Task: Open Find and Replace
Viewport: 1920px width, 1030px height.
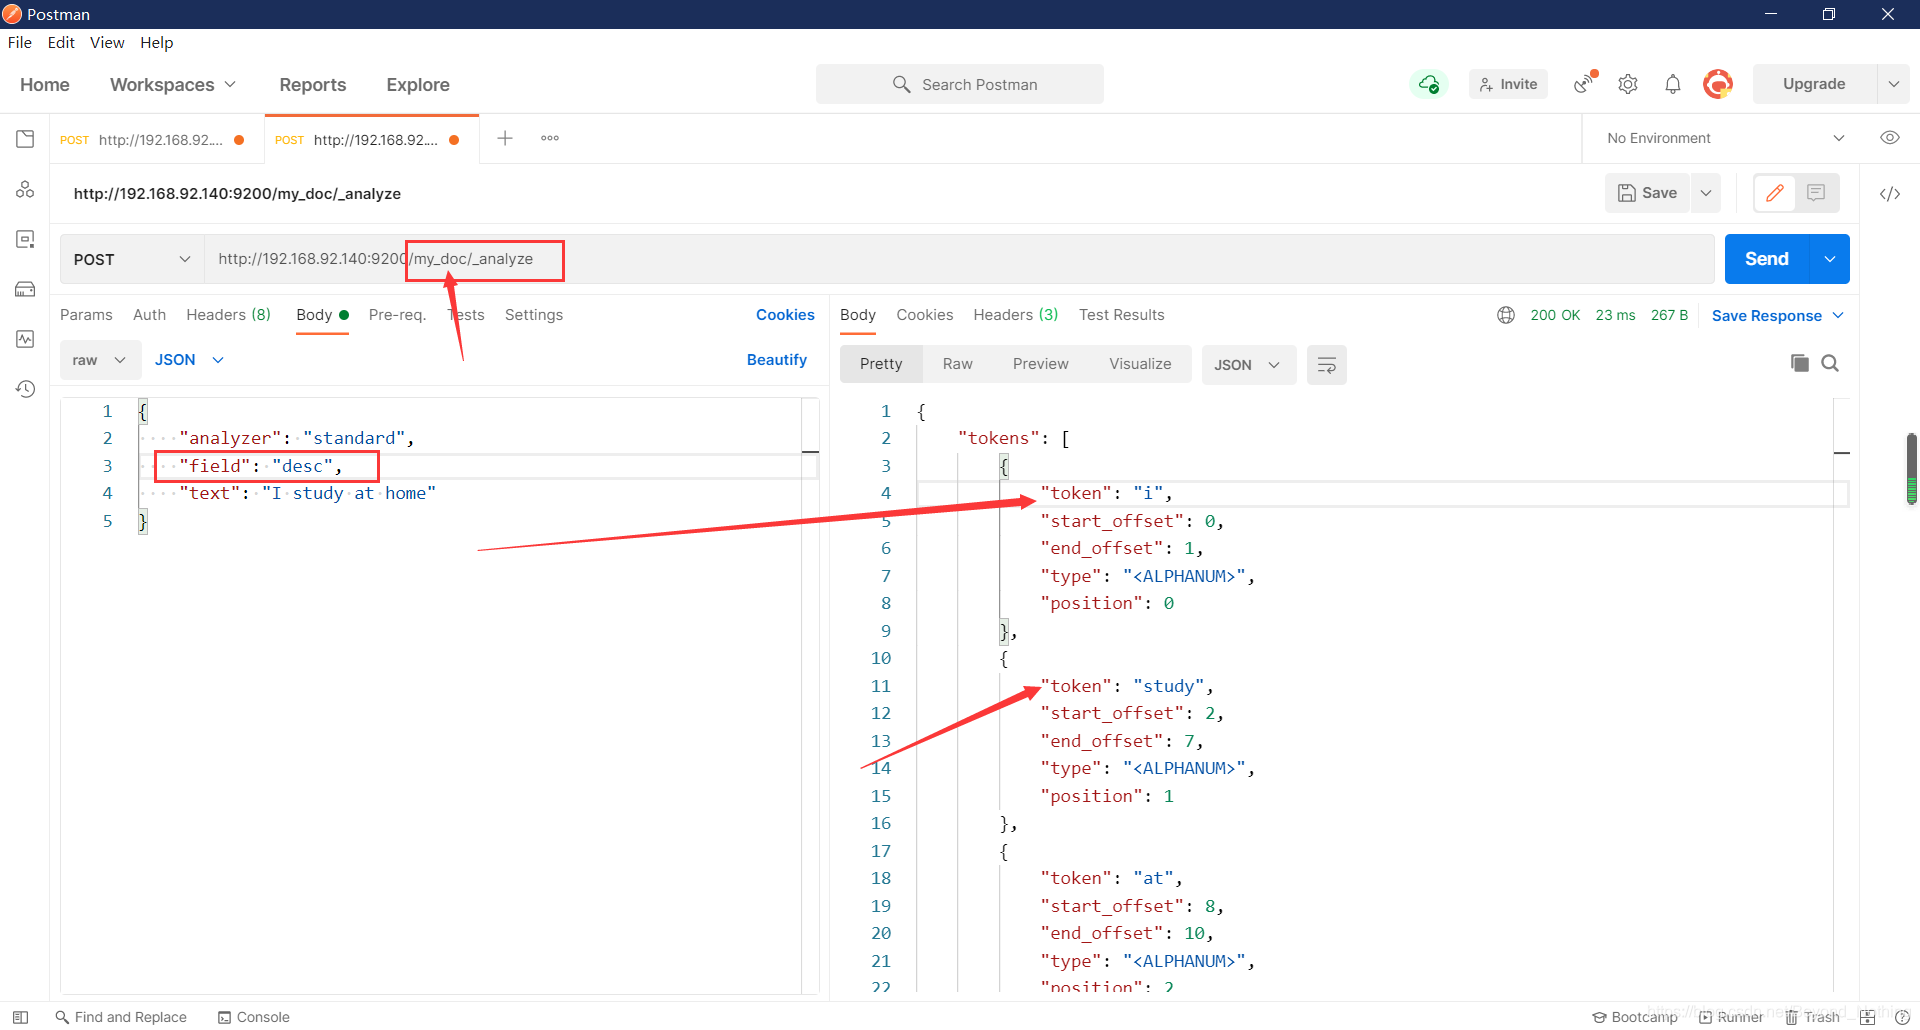Action: [121, 1017]
